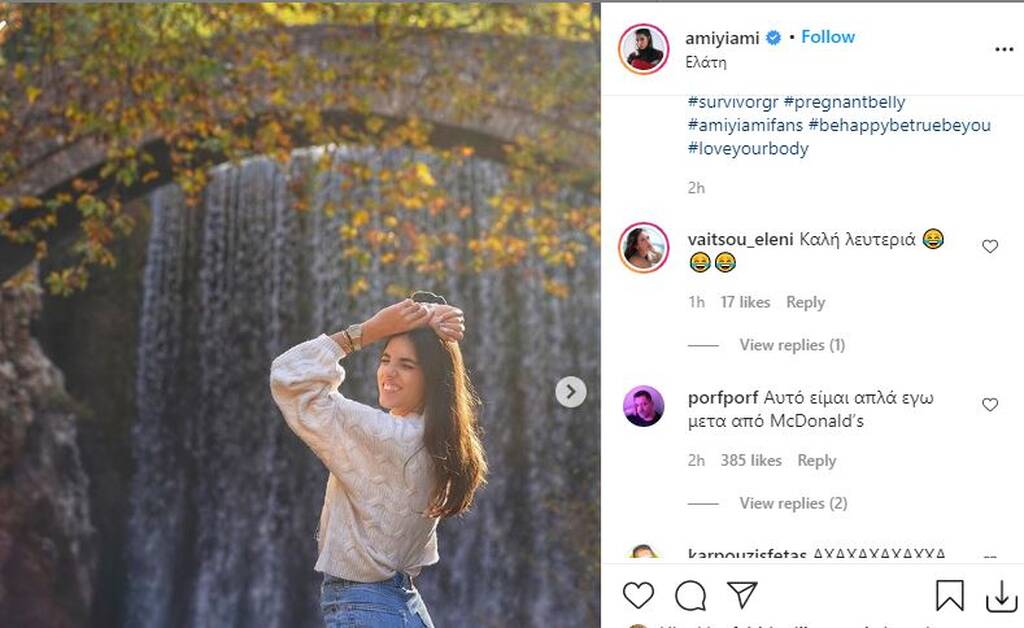Open the Ελάτη location link

tap(706, 62)
